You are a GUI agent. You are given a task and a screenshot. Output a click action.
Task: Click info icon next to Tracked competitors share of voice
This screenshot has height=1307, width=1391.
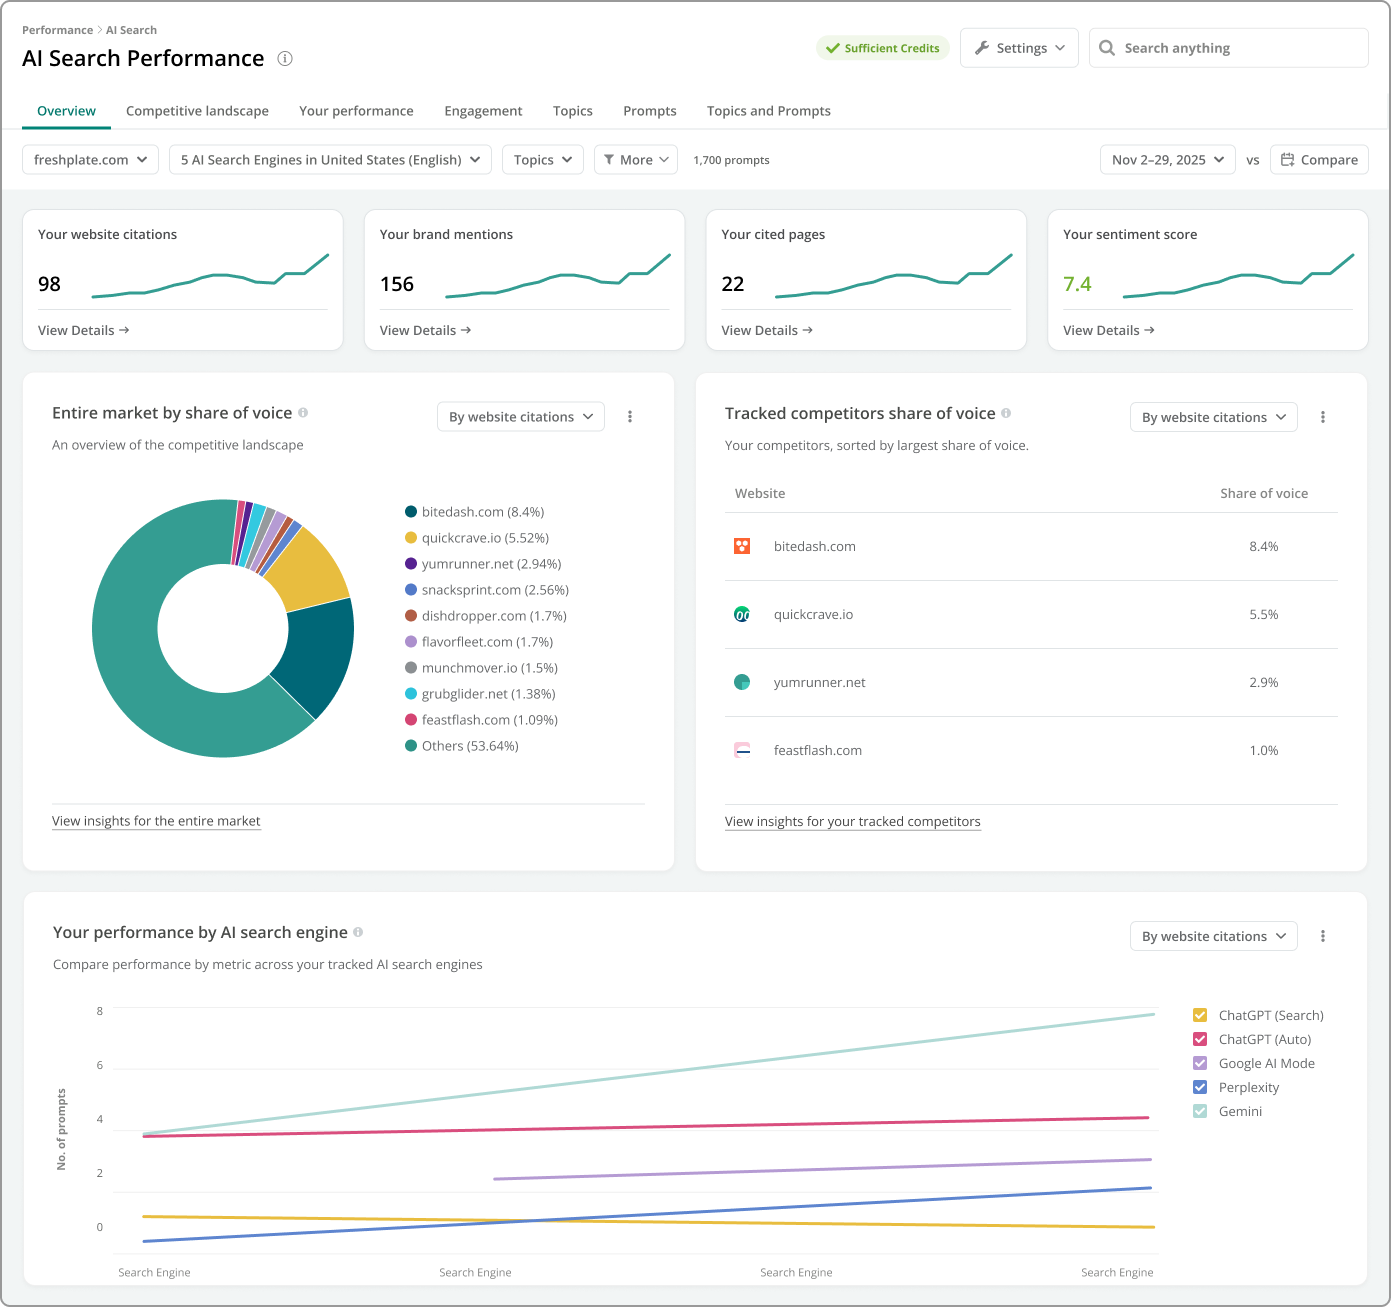[x=1006, y=413]
